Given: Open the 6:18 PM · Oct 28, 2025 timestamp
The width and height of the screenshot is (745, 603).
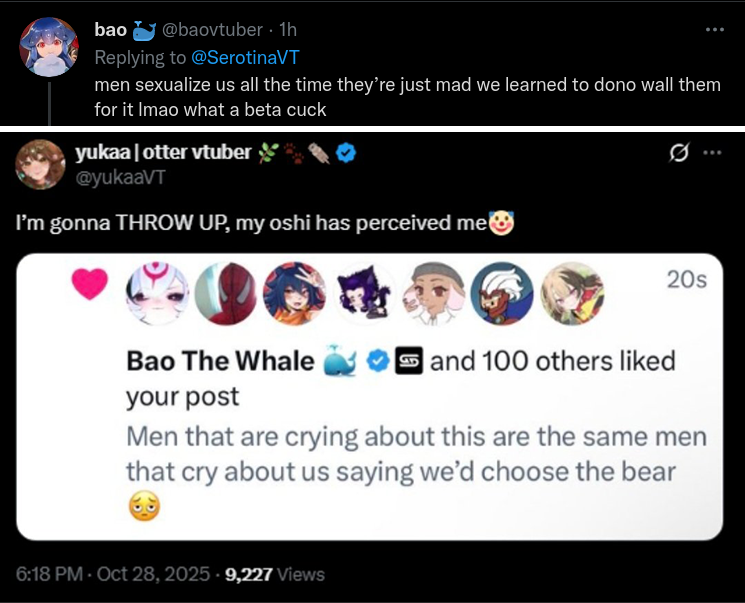Looking at the screenshot, I should coord(113,574).
